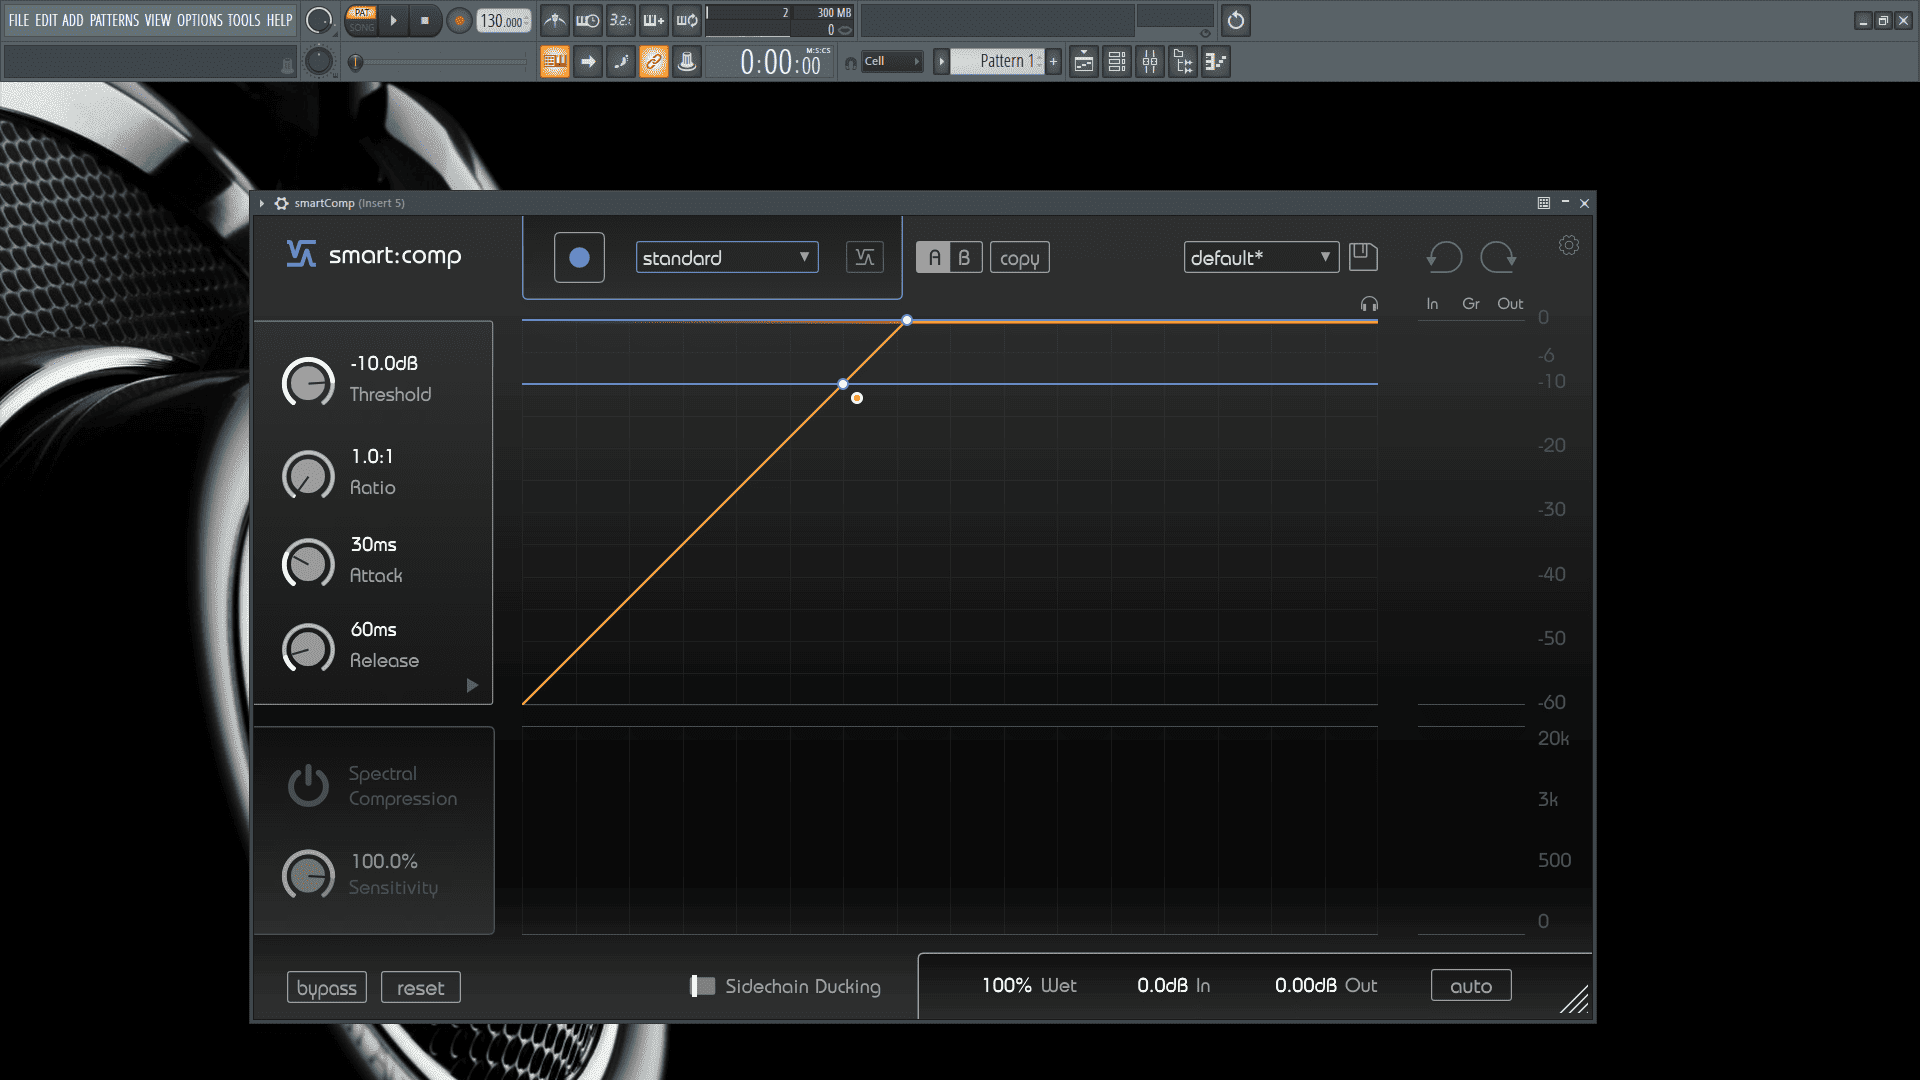Toggle the headphones listen icon
The image size is (1920, 1080).
(x=1369, y=304)
